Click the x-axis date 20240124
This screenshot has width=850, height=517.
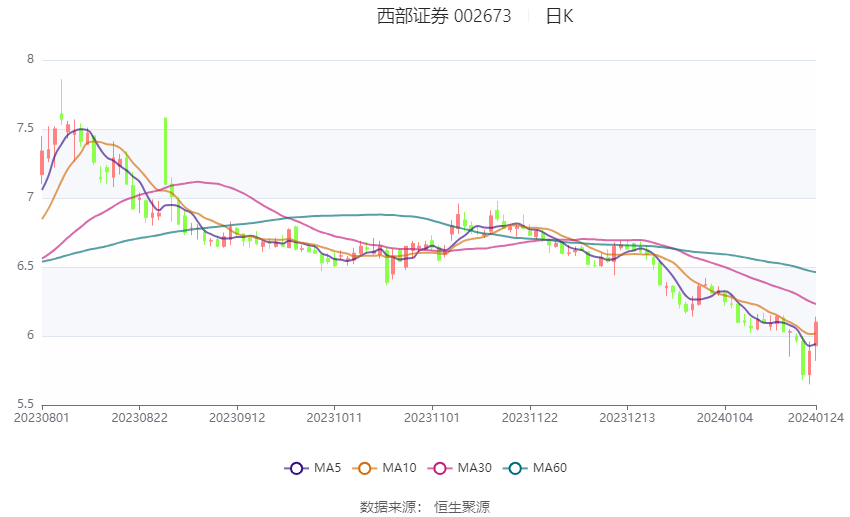click(x=816, y=418)
